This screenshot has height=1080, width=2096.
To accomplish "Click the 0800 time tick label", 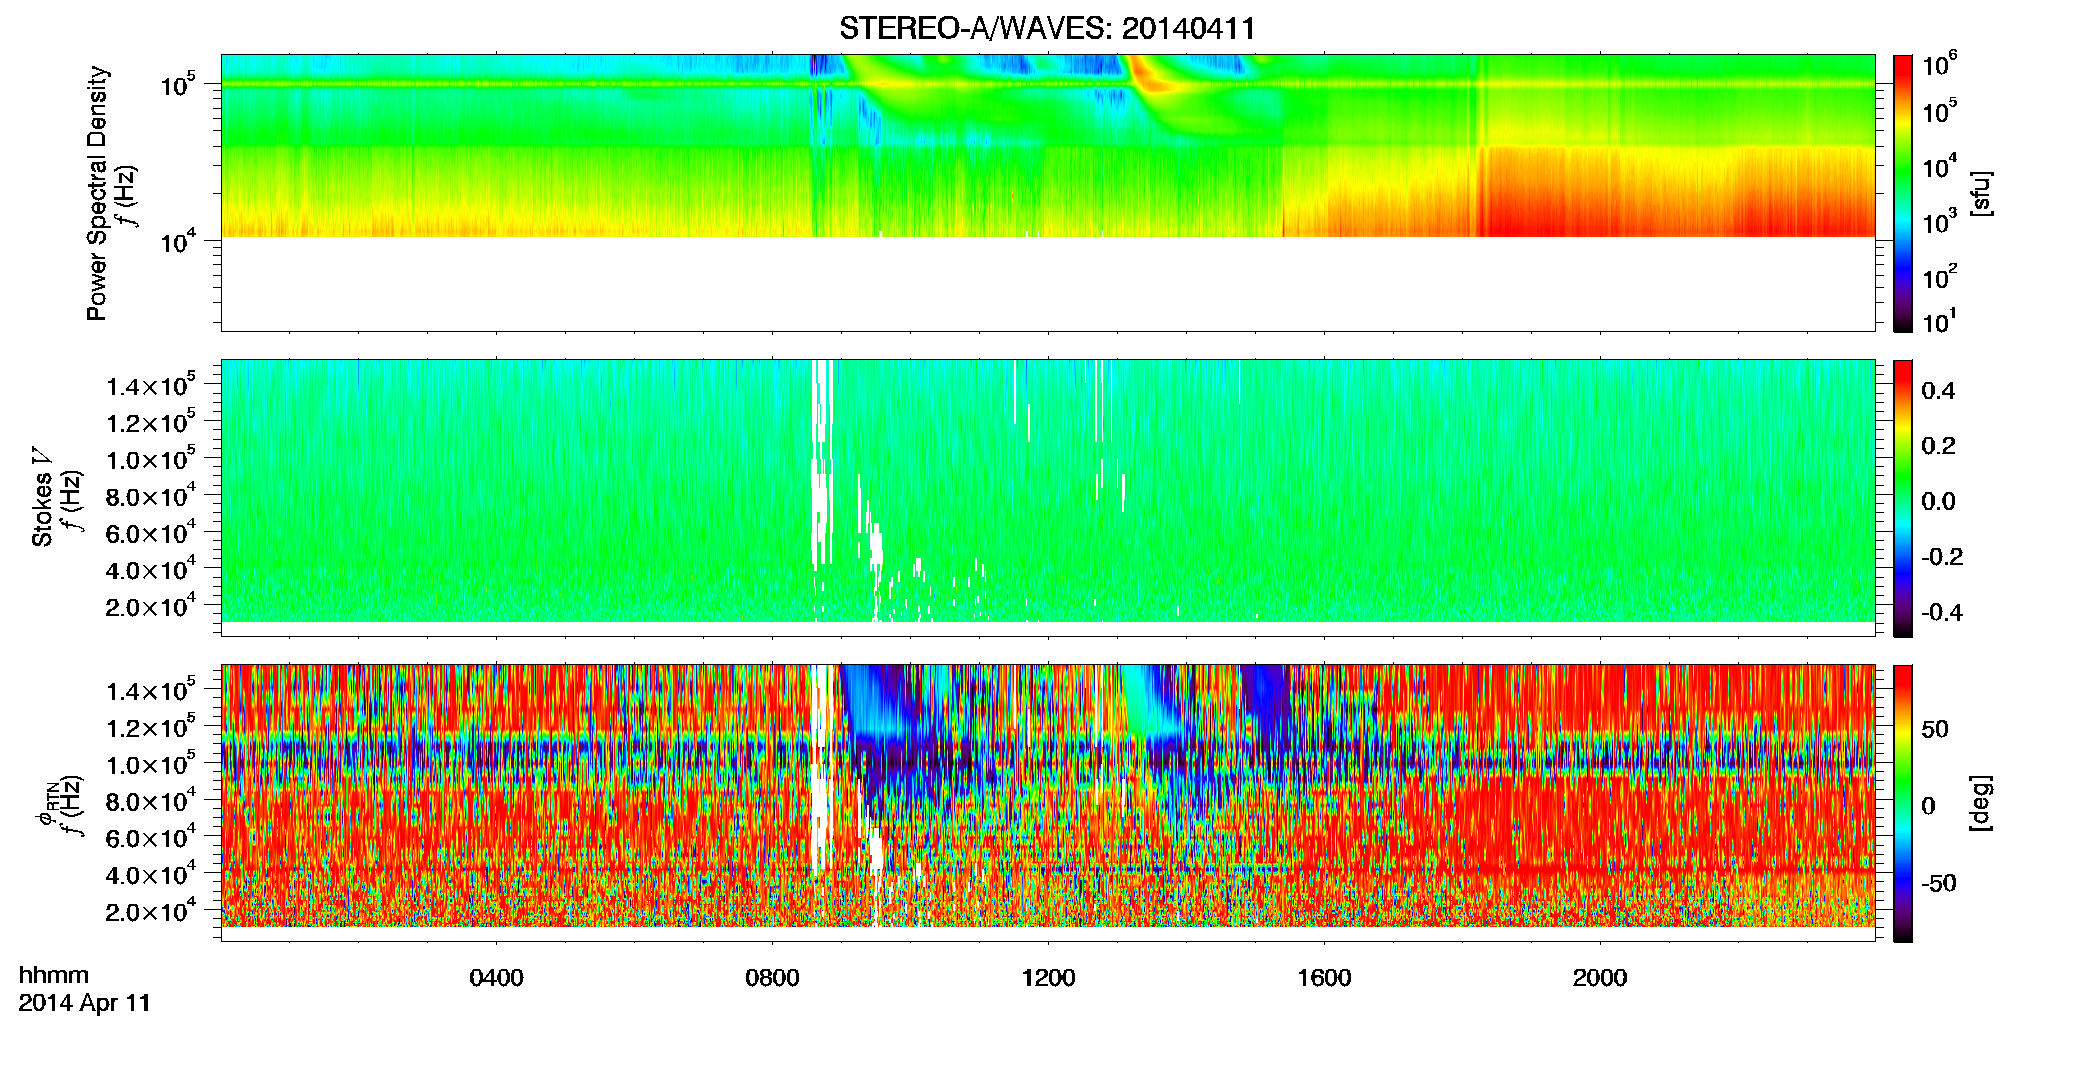I will click(772, 978).
